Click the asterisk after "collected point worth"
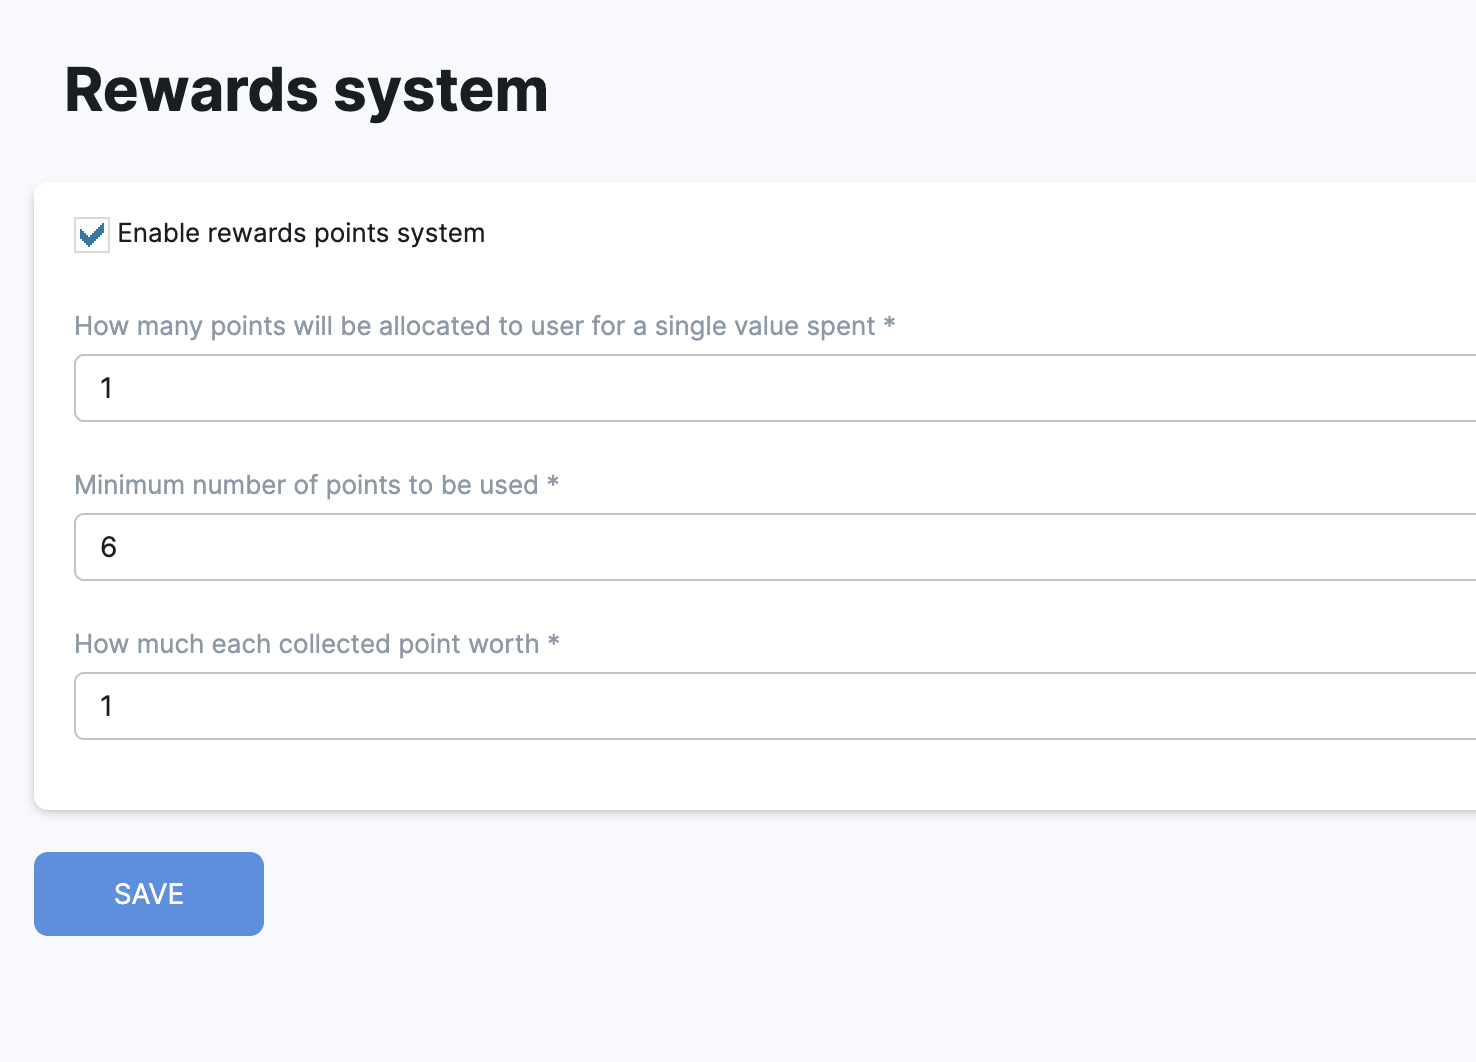The image size is (1476, 1062). [553, 642]
